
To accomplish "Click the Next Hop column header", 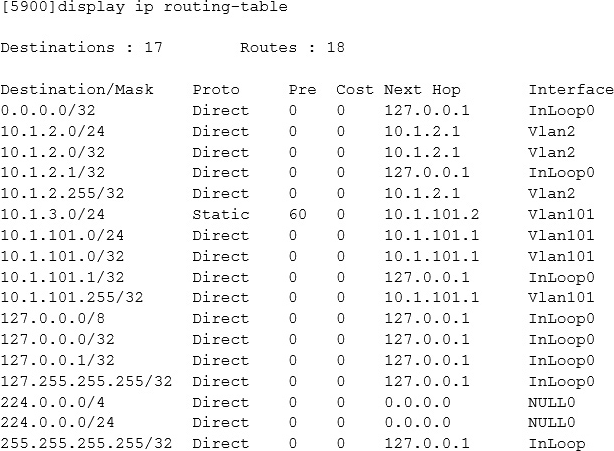I will (420, 90).
